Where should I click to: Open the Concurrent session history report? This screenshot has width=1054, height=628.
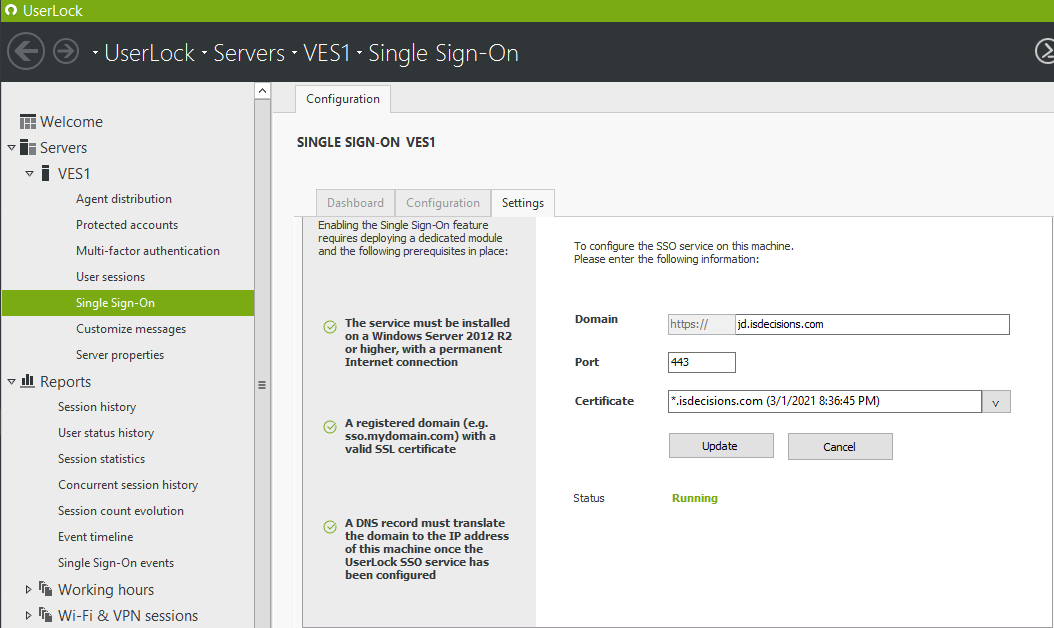[128, 485]
